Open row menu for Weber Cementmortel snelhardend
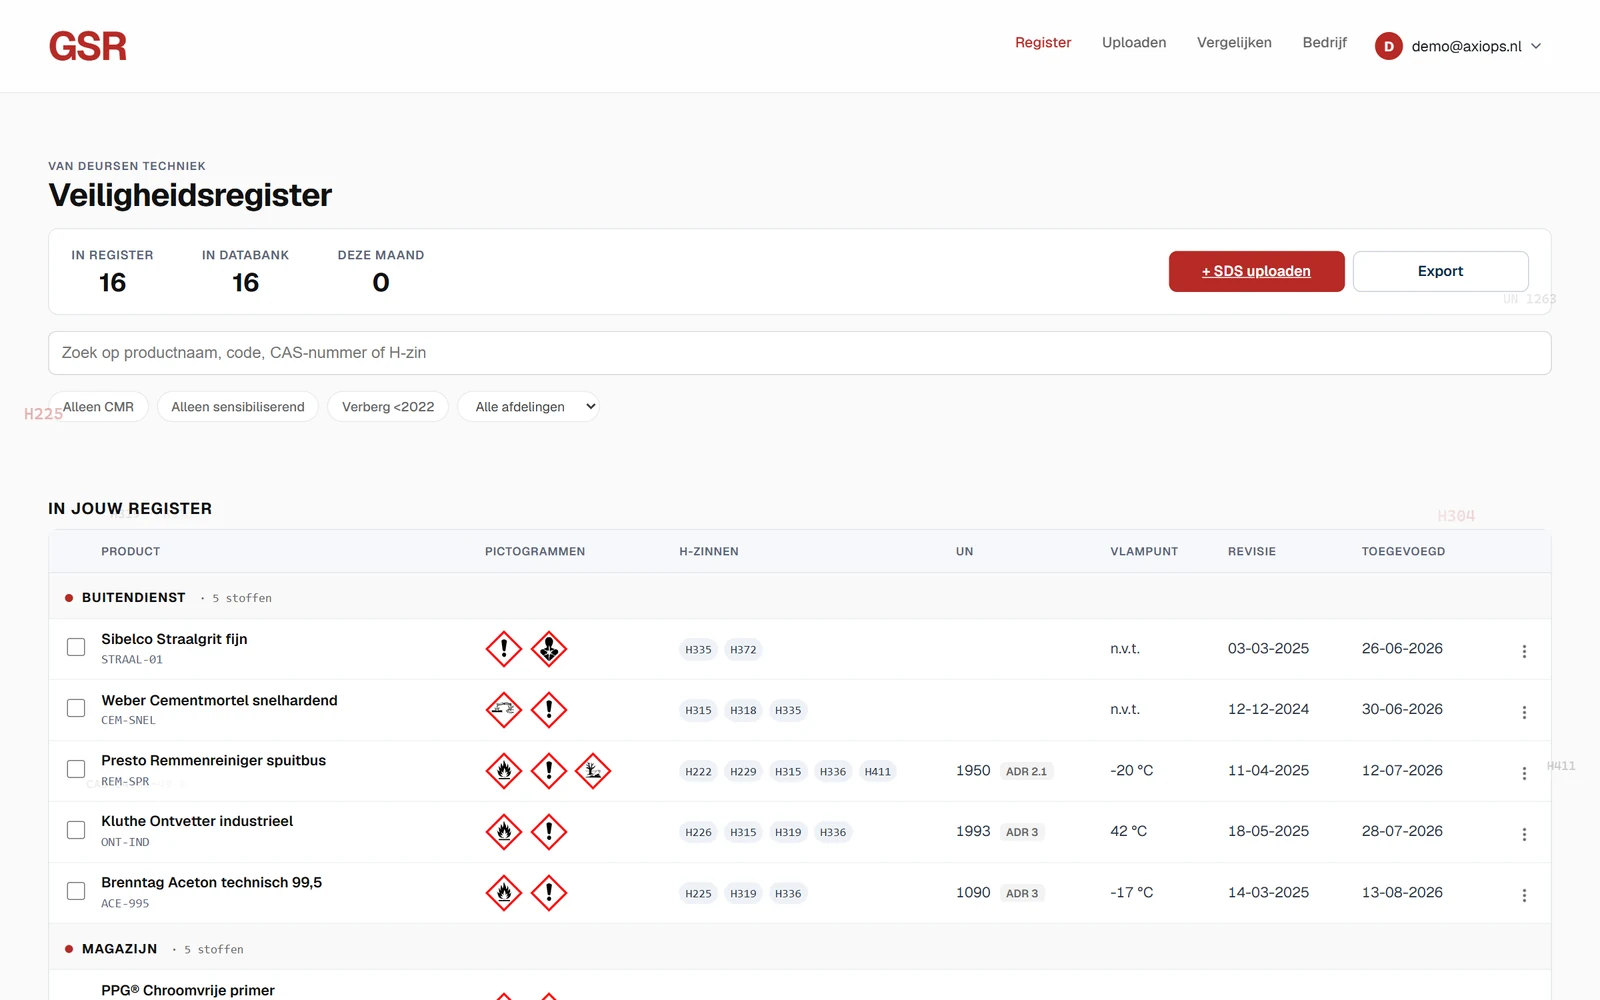 (x=1524, y=712)
